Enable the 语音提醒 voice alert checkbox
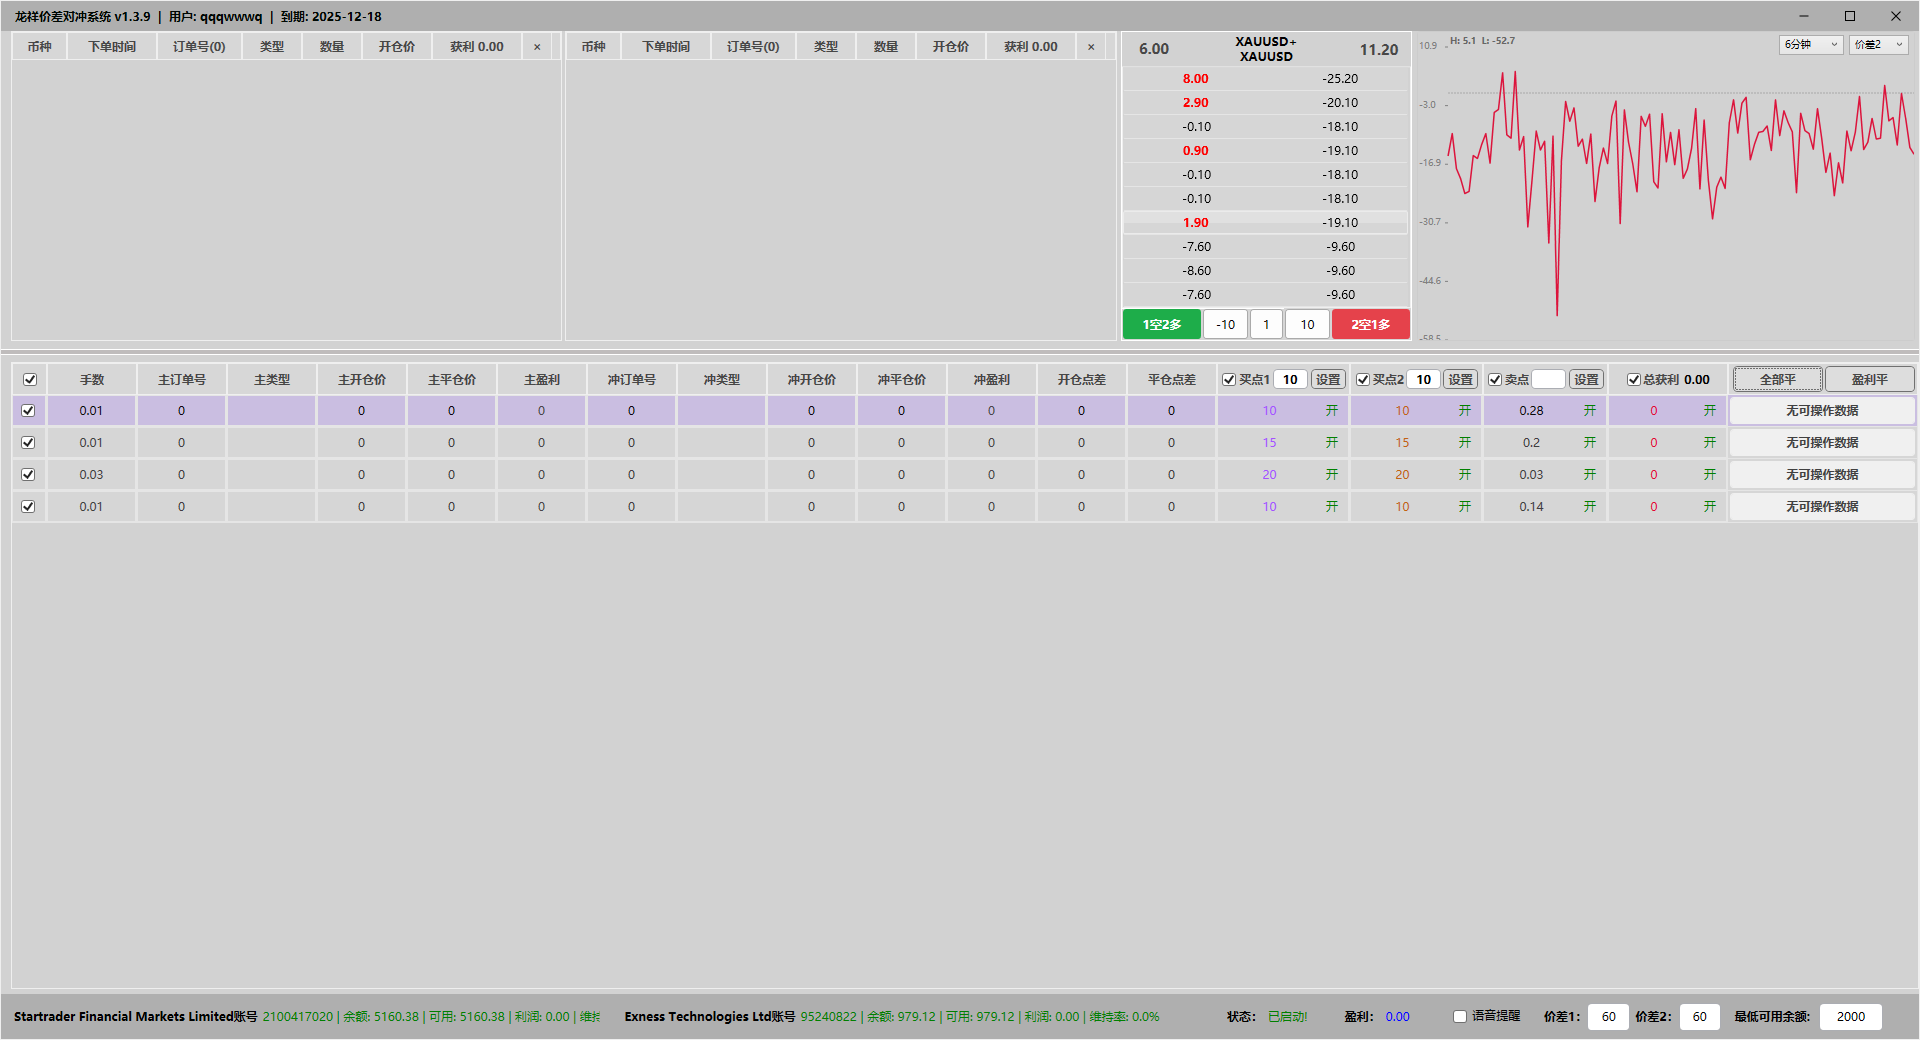 (x=1460, y=1017)
